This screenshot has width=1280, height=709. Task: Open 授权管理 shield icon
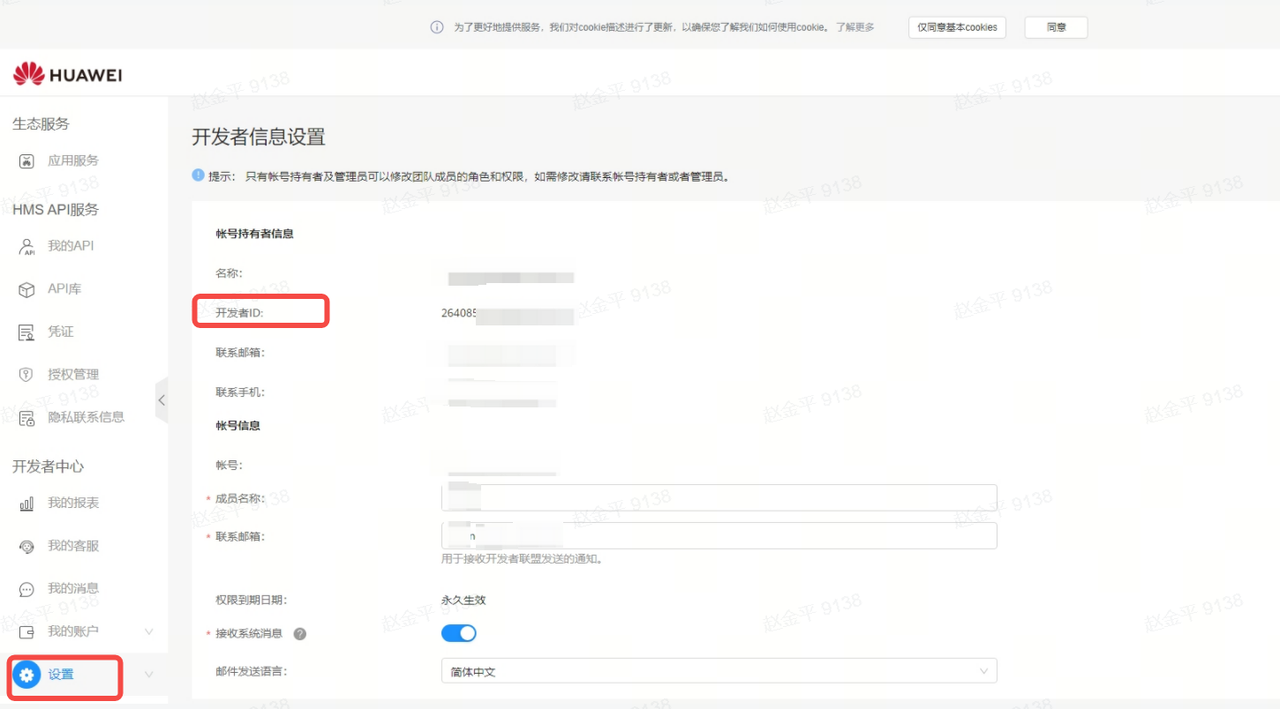coord(27,375)
